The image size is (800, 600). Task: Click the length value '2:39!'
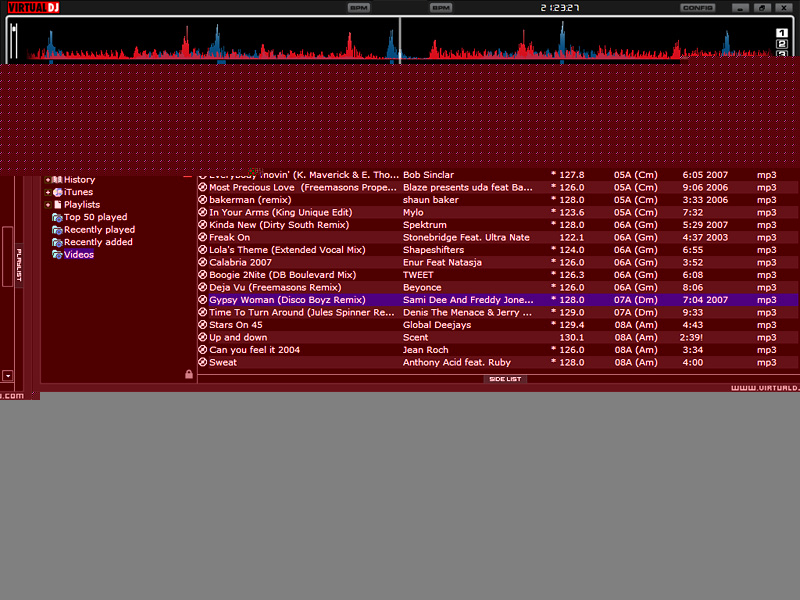pyautogui.click(x=691, y=337)
